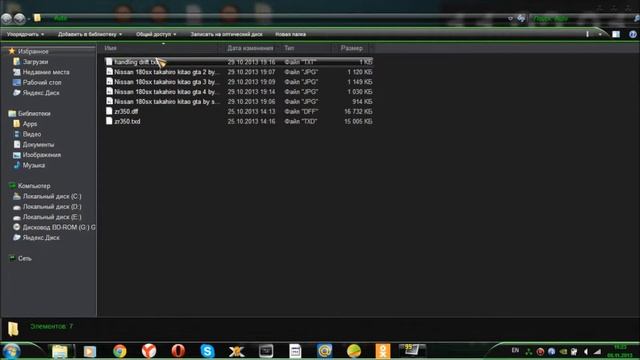
Task: Open Дисковод BD-ROM (G:)
Action: (59, 227)
